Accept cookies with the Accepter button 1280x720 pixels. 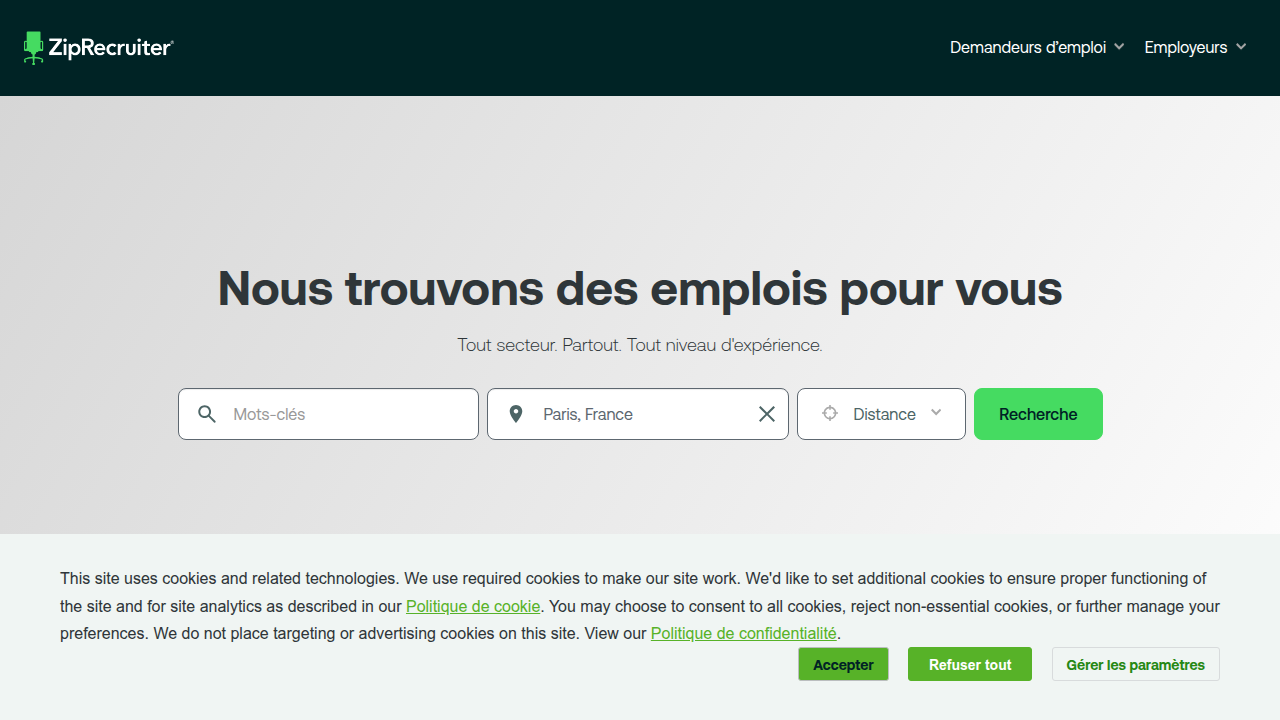point(843,665)
